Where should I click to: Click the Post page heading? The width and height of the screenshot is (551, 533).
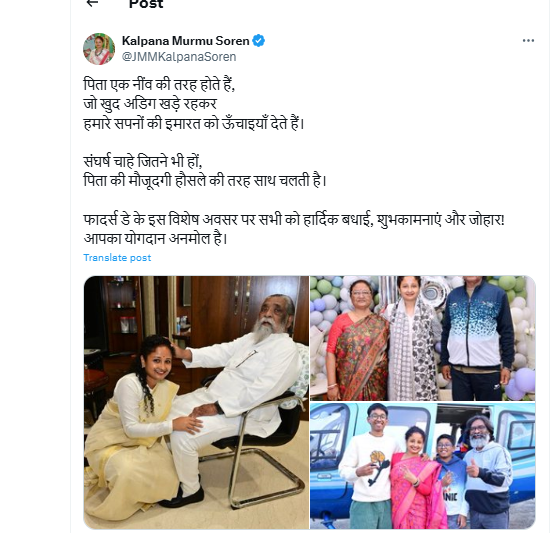click(146, 4)
